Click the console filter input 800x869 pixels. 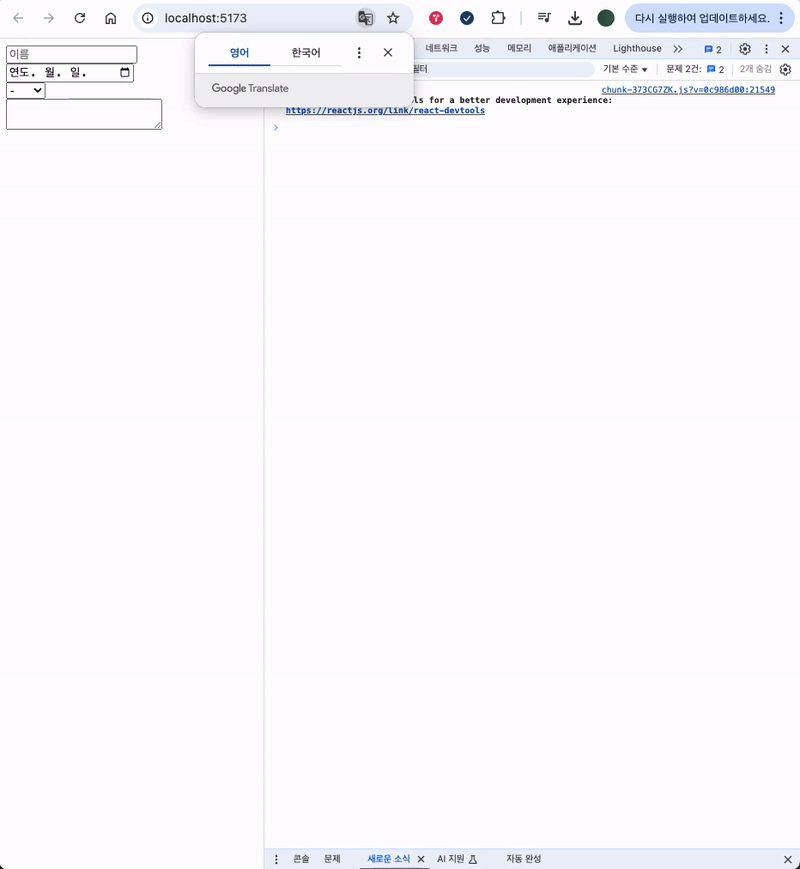coord(502,69)
